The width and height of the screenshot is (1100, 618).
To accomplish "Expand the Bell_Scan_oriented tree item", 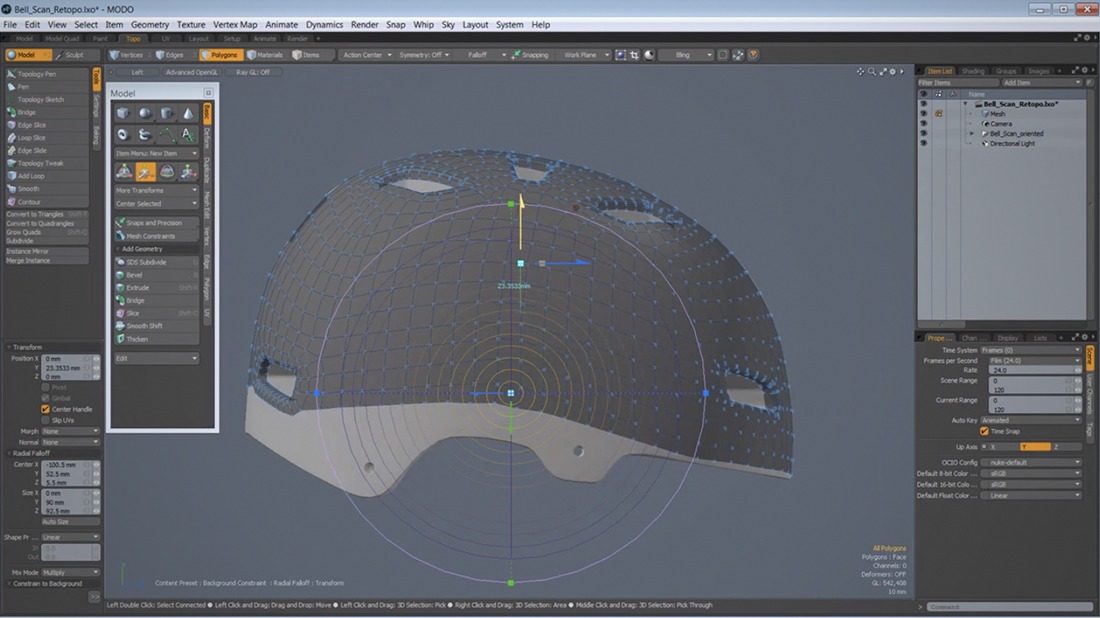I will coord(970,133).
